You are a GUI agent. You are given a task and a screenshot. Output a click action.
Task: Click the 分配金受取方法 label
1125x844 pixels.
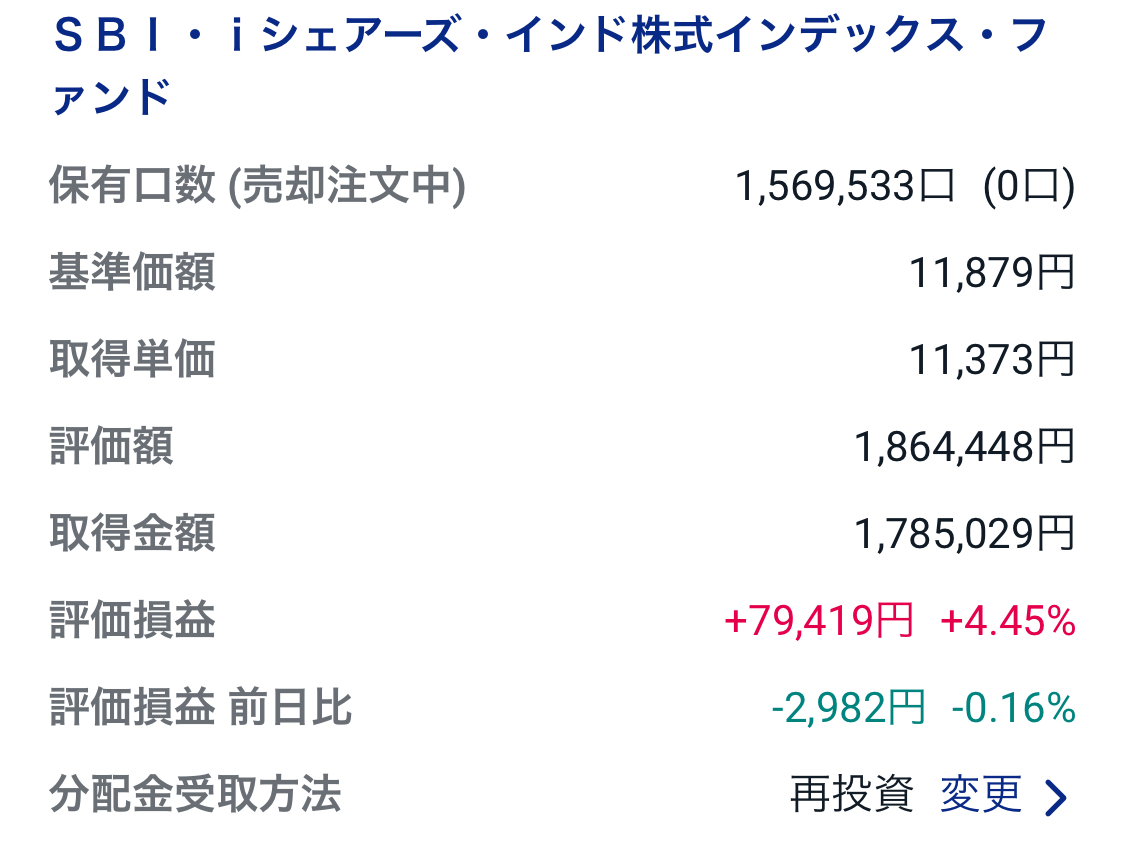pyautogui.click(x=195, y=795)
